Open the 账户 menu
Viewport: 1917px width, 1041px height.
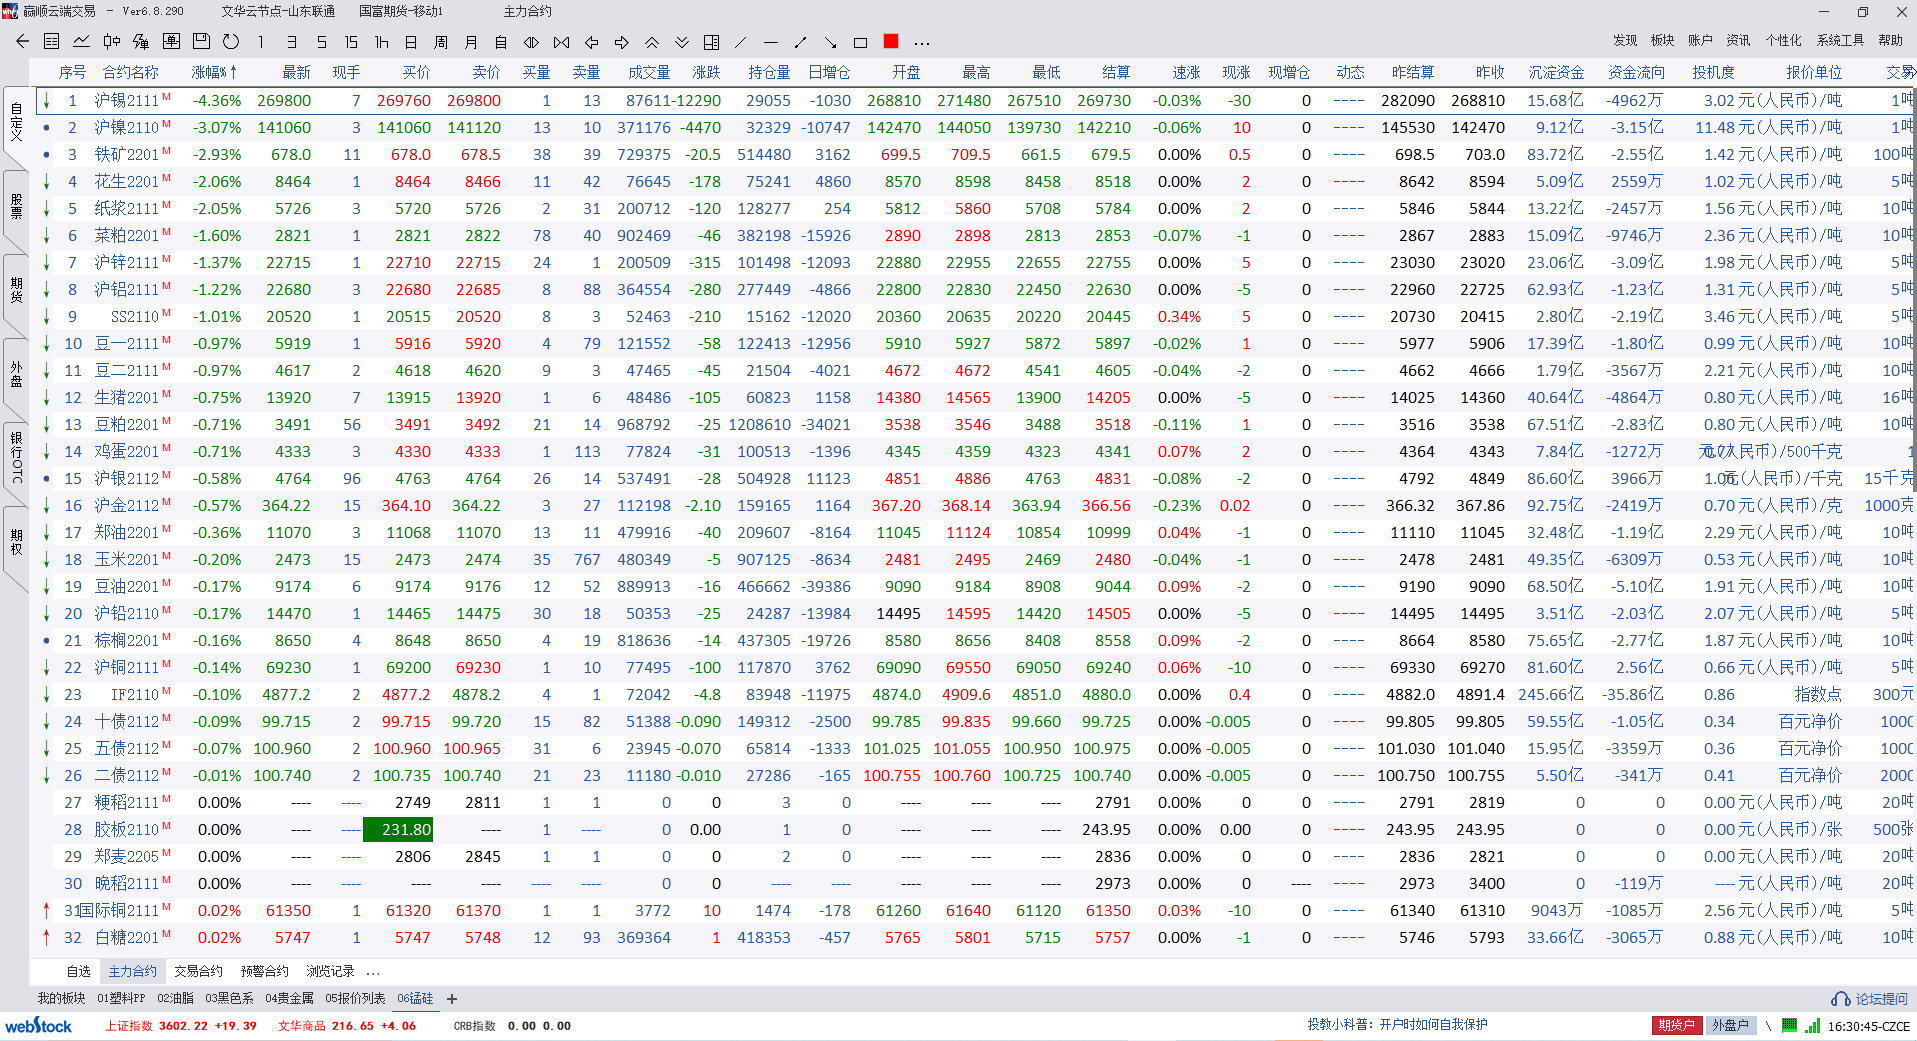pos(1700,40)
